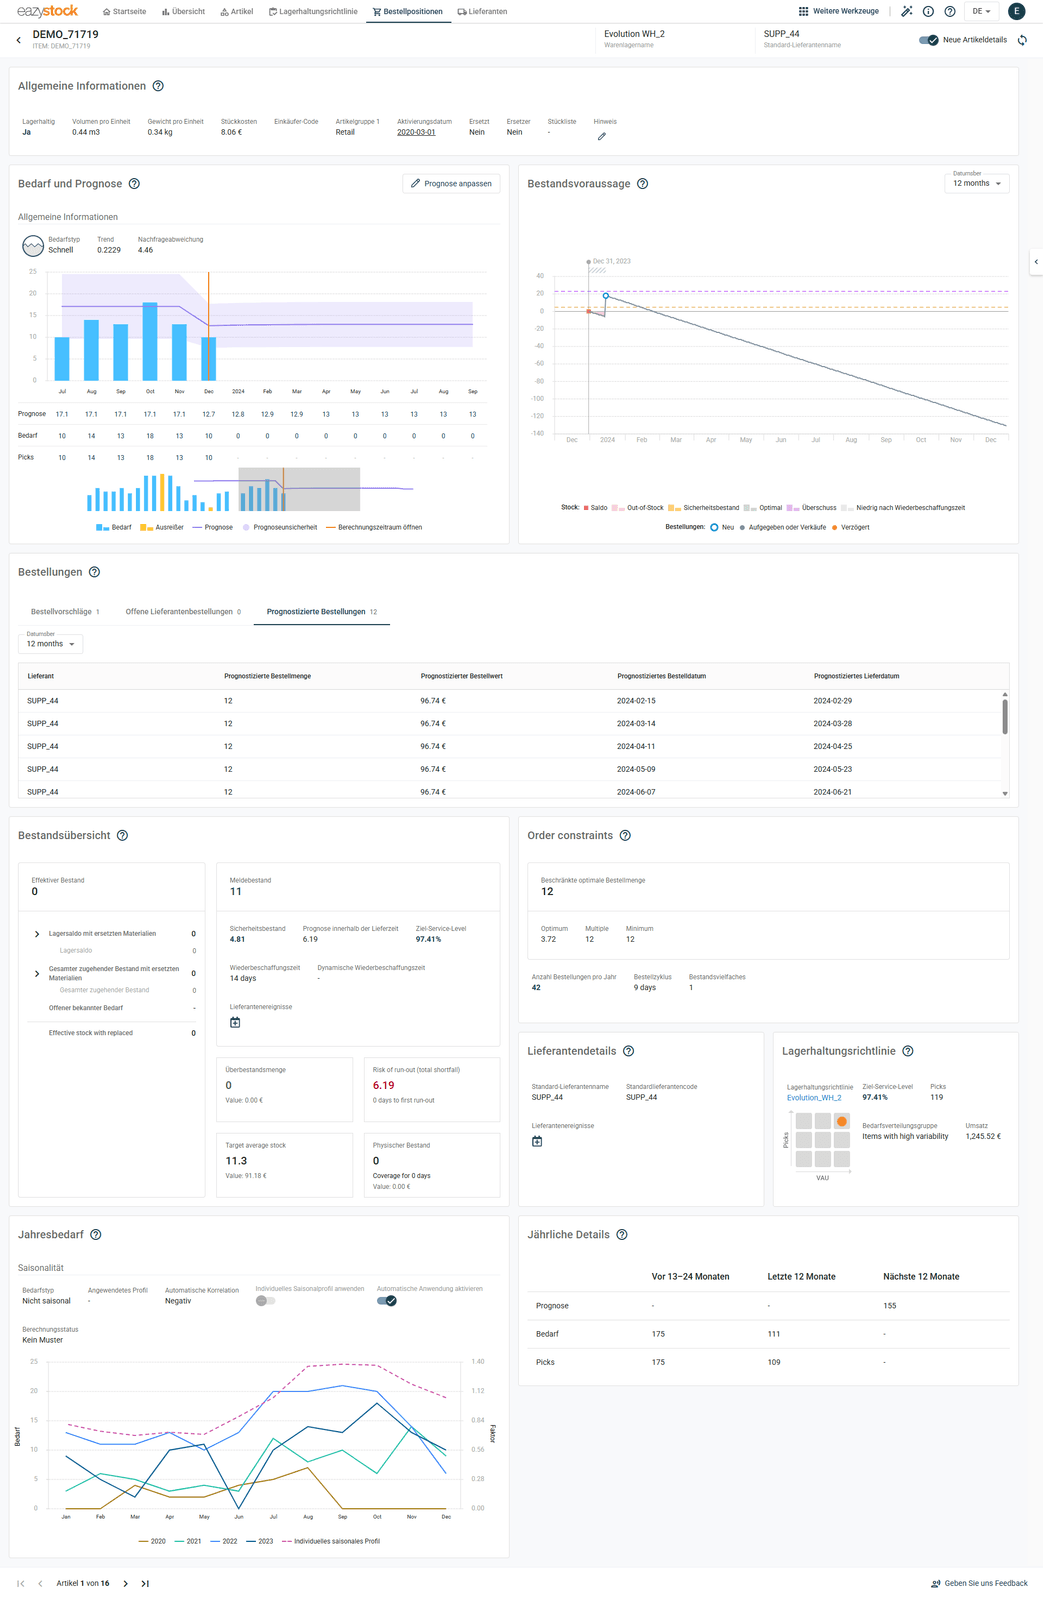Click the refresh icon near Neue Artikeldetails

(x=1022, y=40)
